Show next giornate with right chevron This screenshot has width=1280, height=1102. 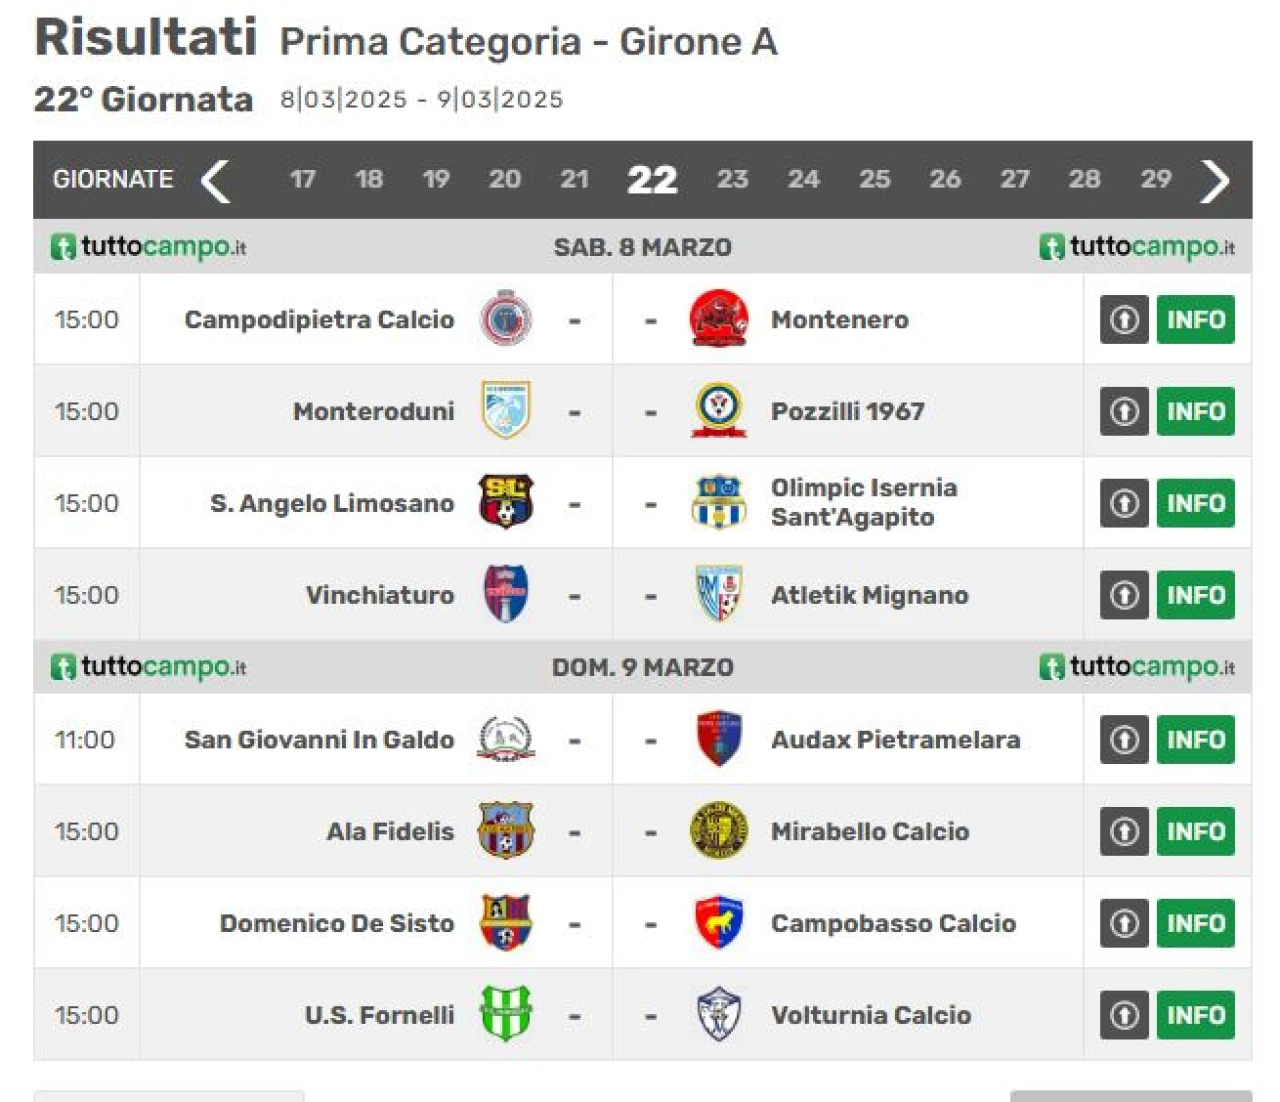1215,181
